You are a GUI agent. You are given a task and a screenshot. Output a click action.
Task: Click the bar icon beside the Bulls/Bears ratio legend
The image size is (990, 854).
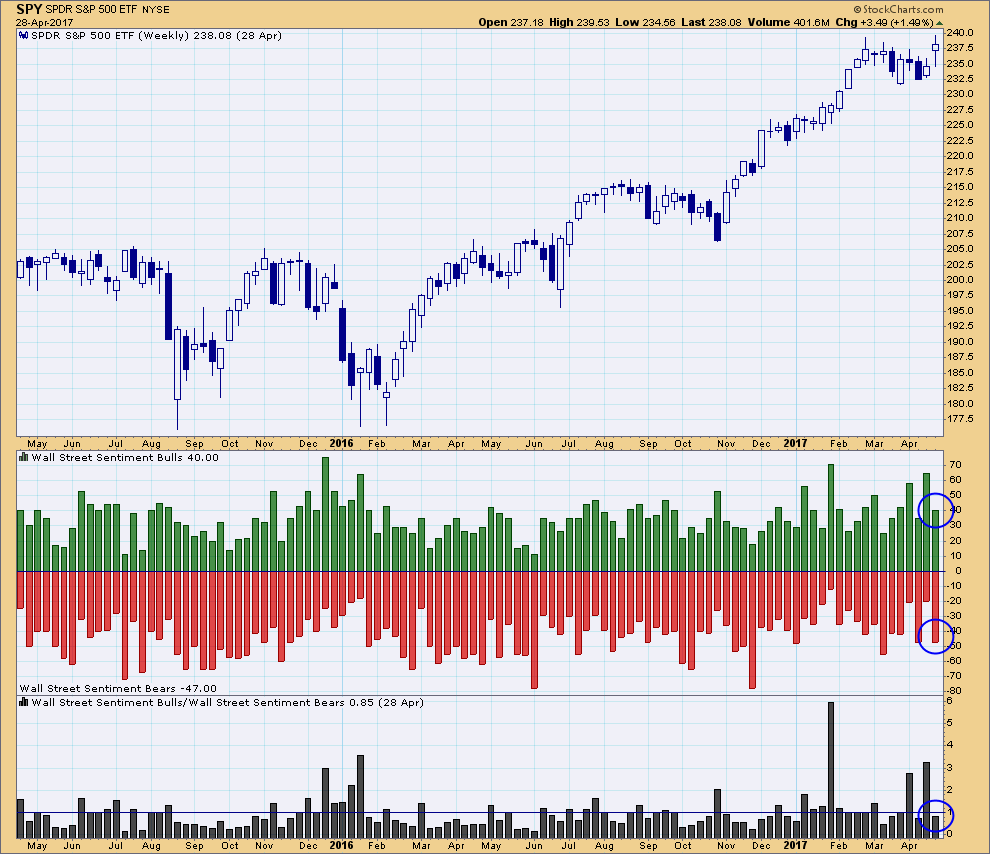[x=24, y=703]
